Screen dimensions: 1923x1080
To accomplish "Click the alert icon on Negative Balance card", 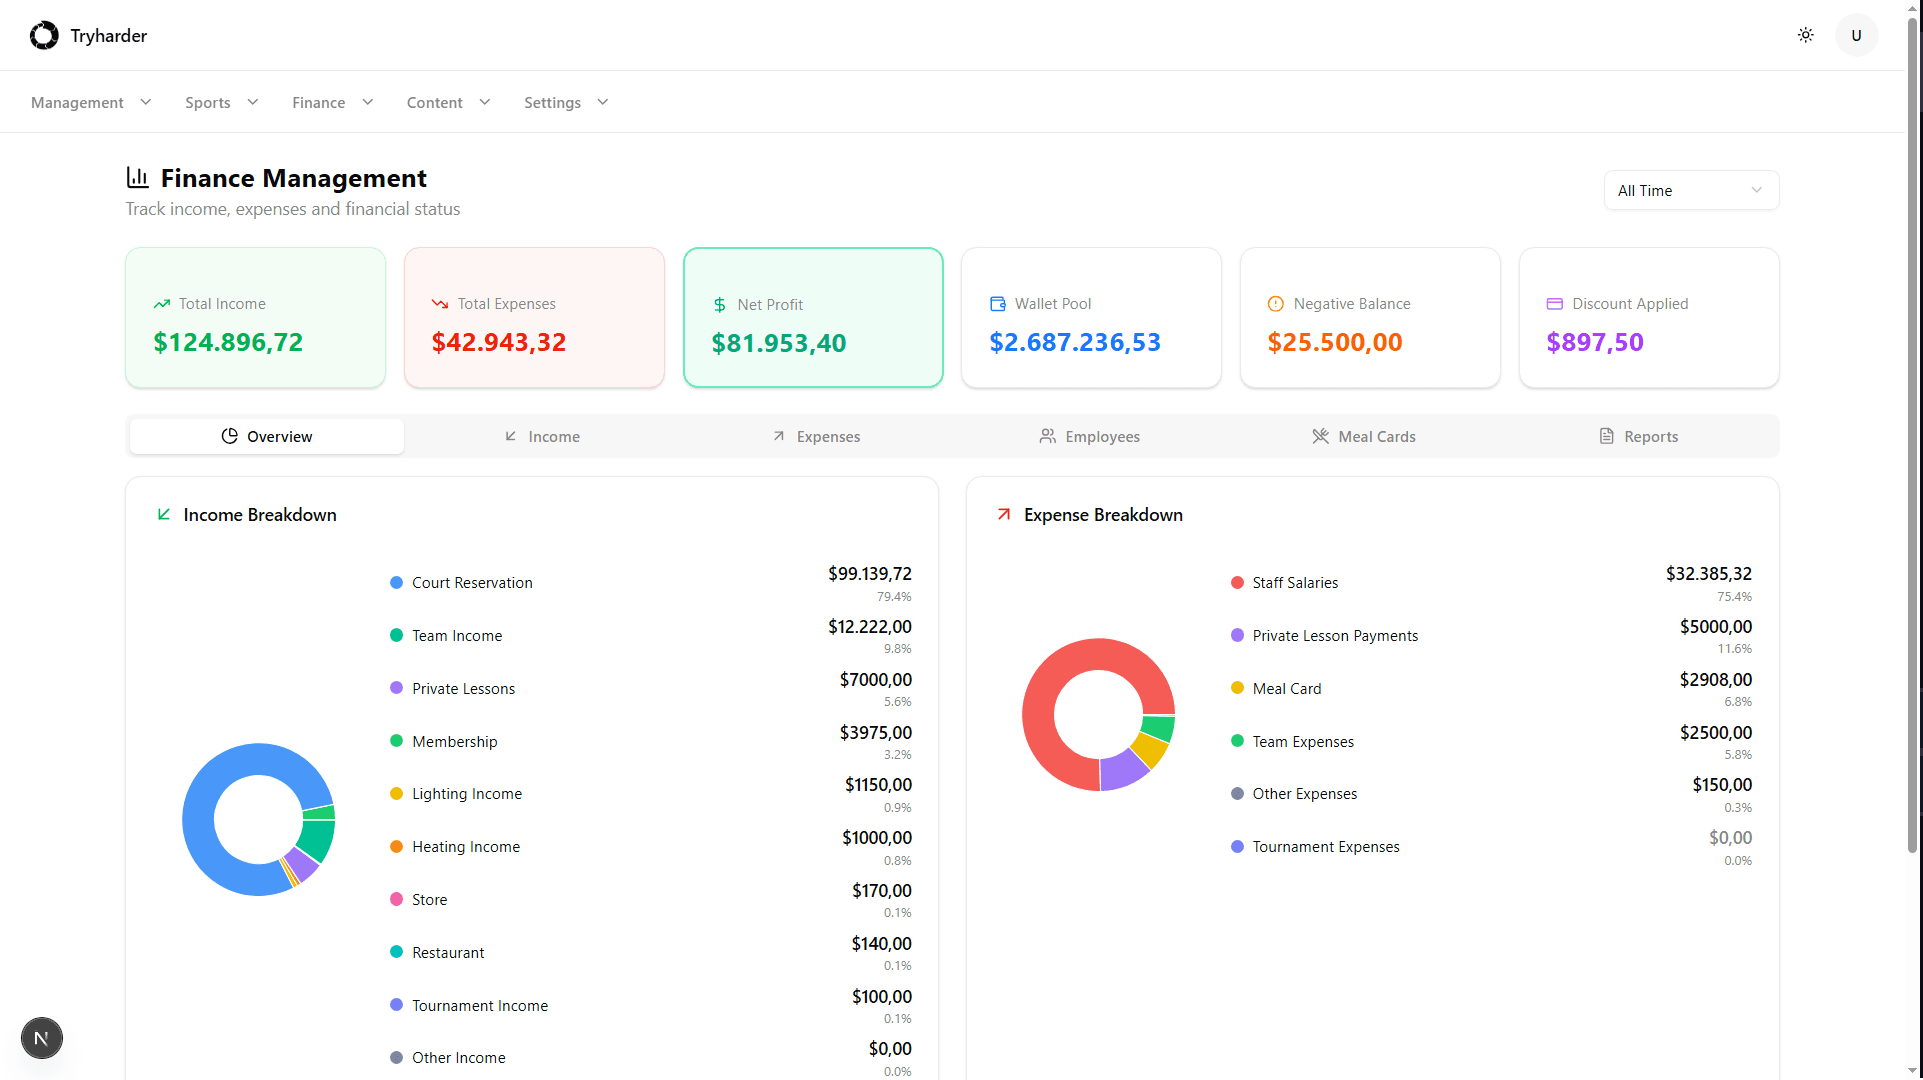I will pos(1275,303).
